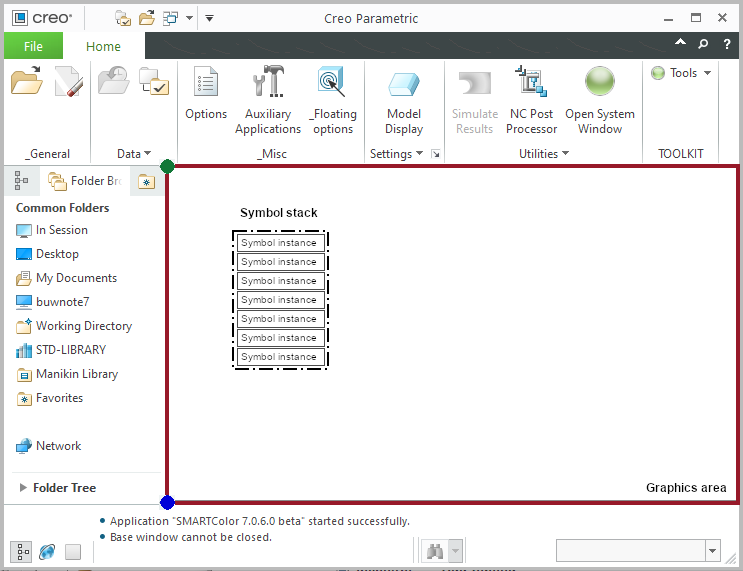Click the blue corner handle of graphics area
This screenshot has height=571, width=743.
coord(167,502)
